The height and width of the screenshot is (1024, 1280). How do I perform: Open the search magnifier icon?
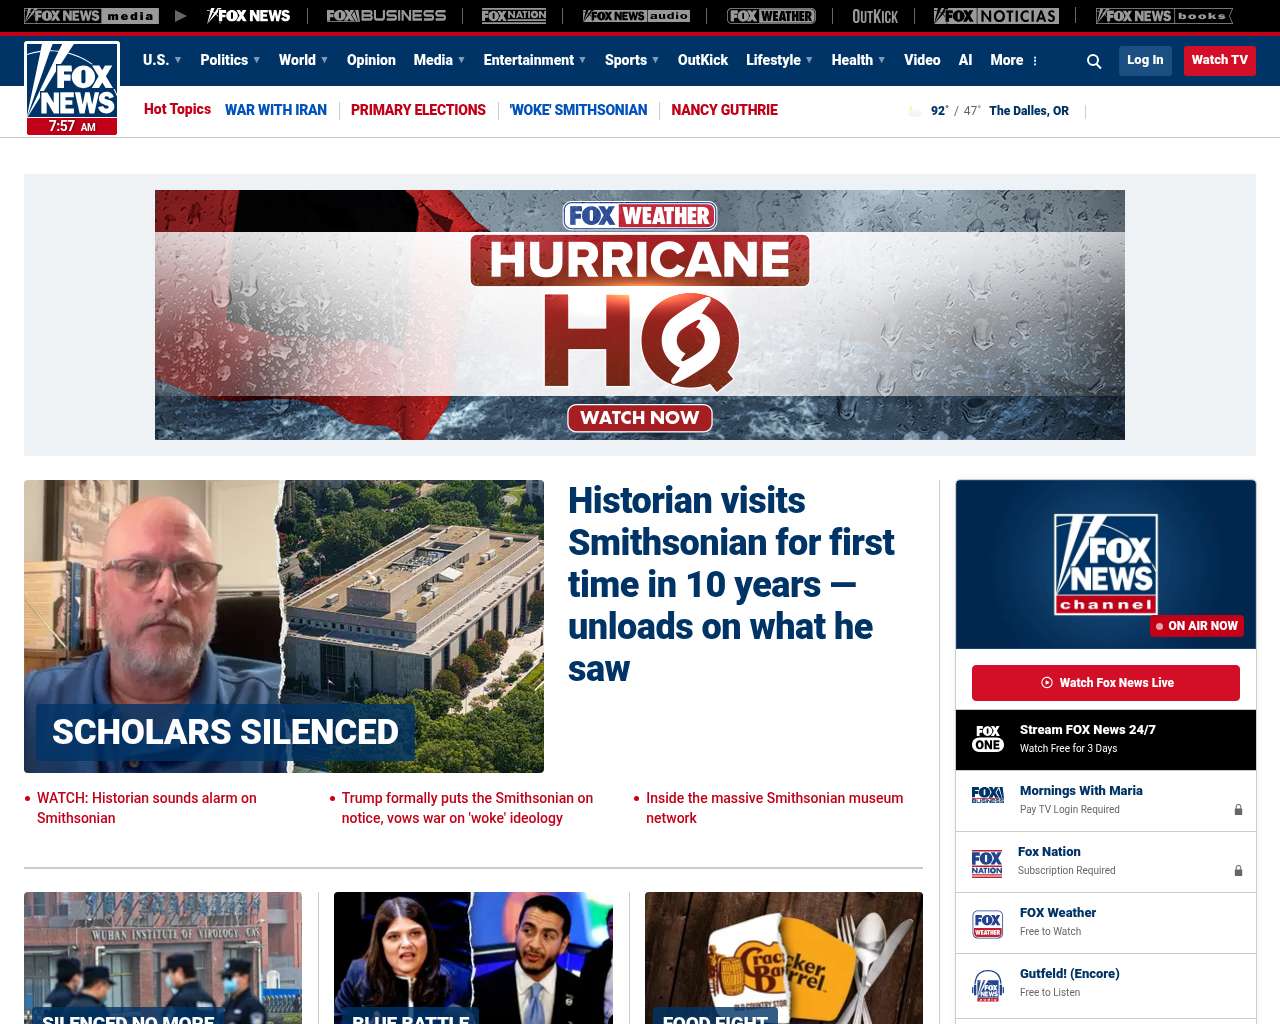pyautogui.click(x=1094, y=61)
